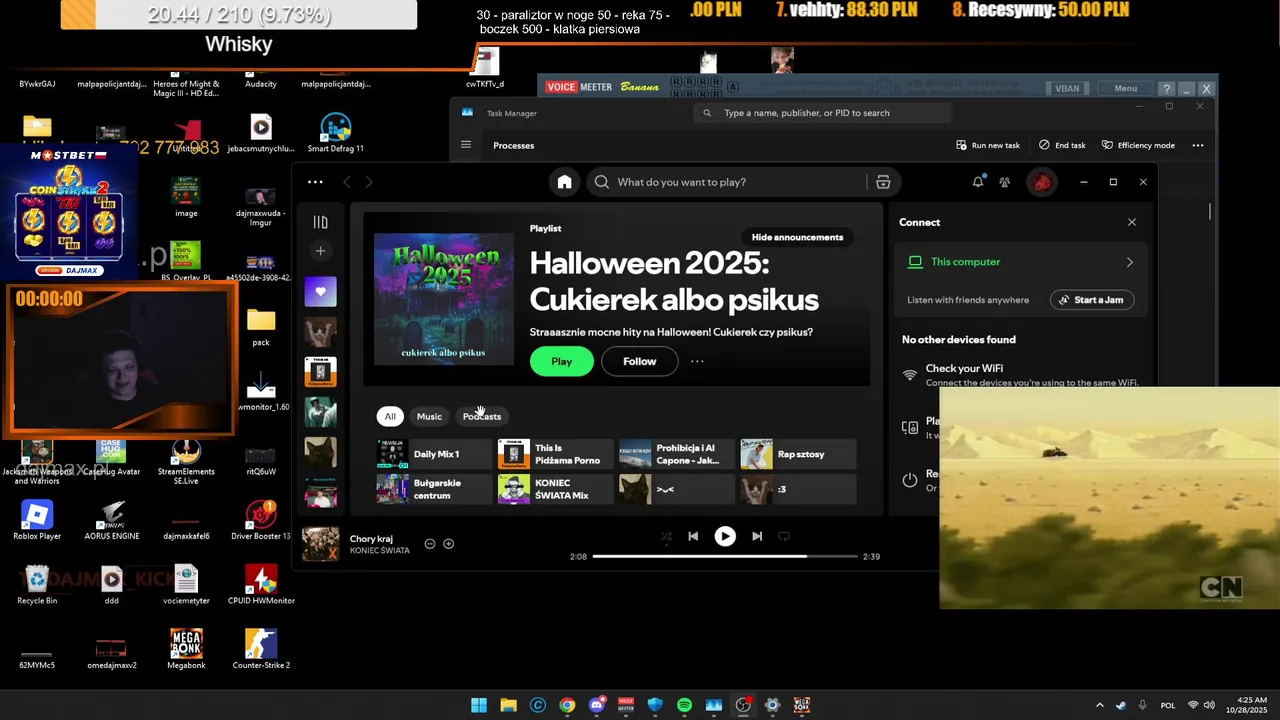Show hidden system tray icons

click(x=1100, y=705)
